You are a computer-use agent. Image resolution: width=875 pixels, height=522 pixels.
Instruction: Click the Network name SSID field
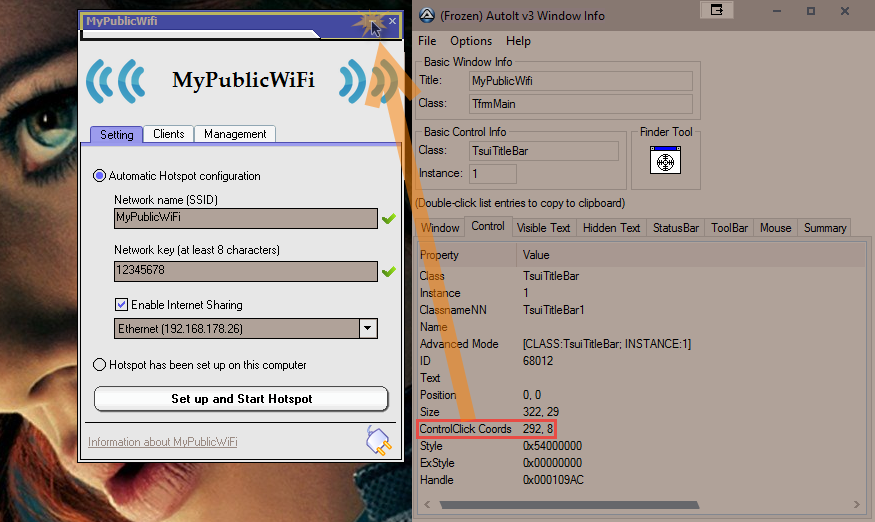pyautogui.click(x=245, y=217)
